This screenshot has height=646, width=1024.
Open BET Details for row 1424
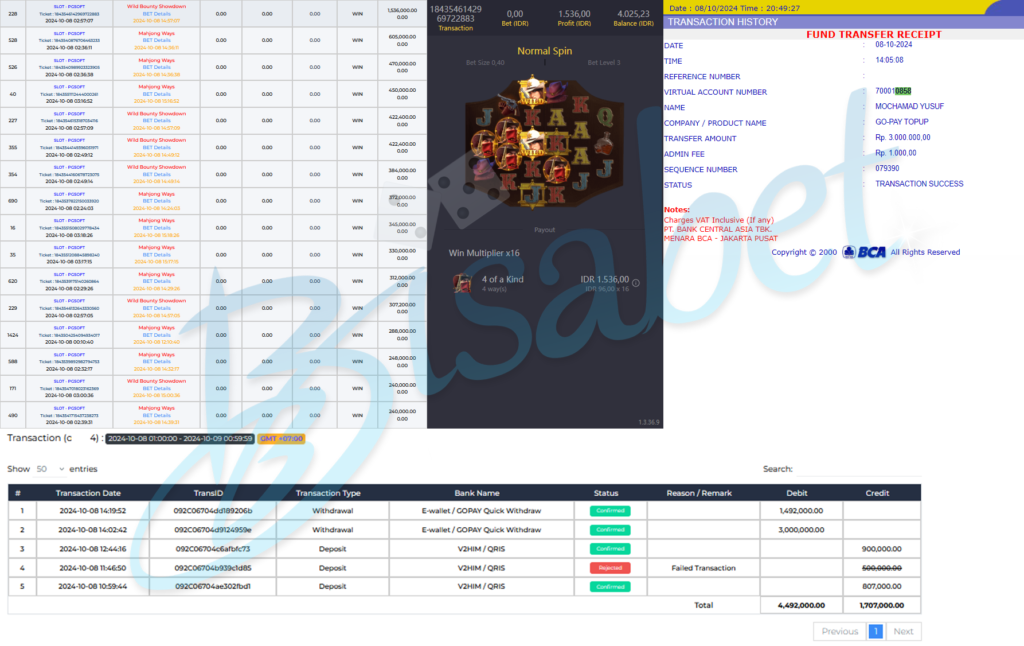point(157,335)
